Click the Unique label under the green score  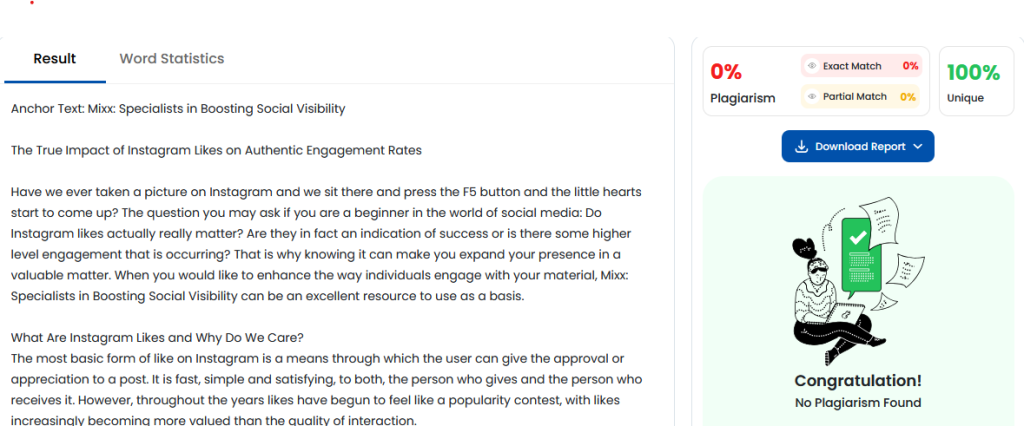965,98
